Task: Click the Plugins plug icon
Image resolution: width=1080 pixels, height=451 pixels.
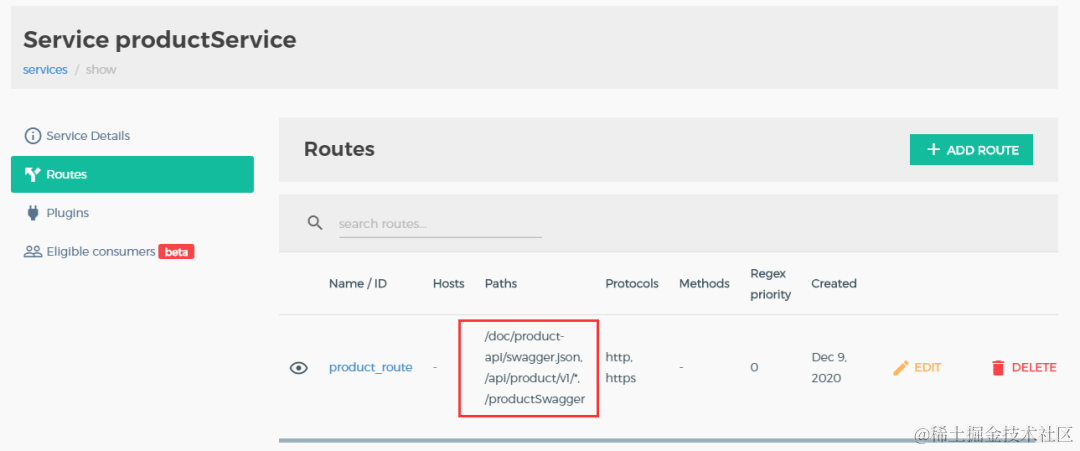Action: click(32, 213)
